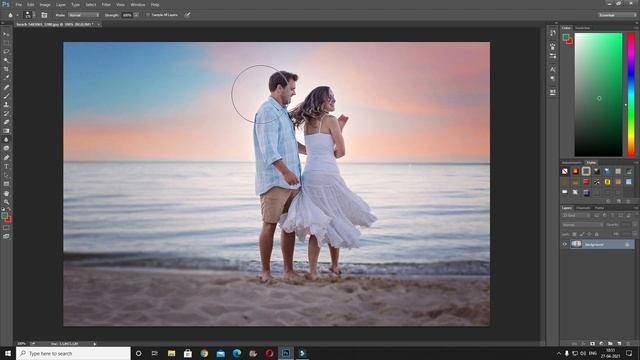Screen dimensions: 640x360
Task: Change the screen mode from the toolbox
Action: [6, 236]
